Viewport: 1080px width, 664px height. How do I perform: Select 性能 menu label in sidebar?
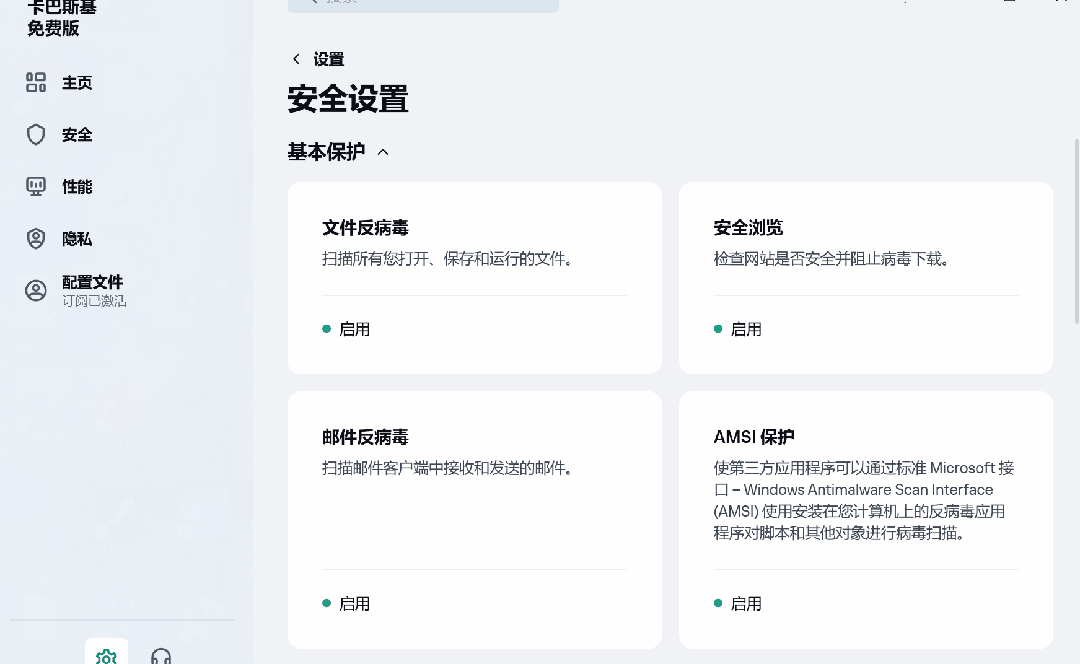pyautogui.click(x=77, y=187)
